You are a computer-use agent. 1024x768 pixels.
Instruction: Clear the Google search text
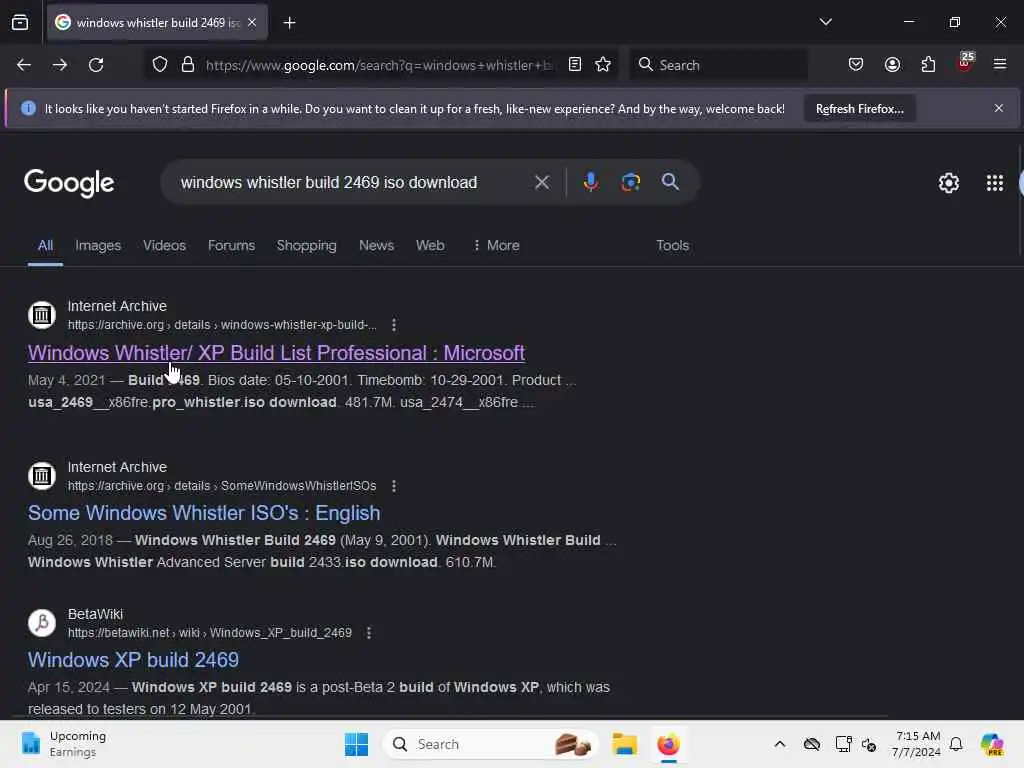(542, 182)
